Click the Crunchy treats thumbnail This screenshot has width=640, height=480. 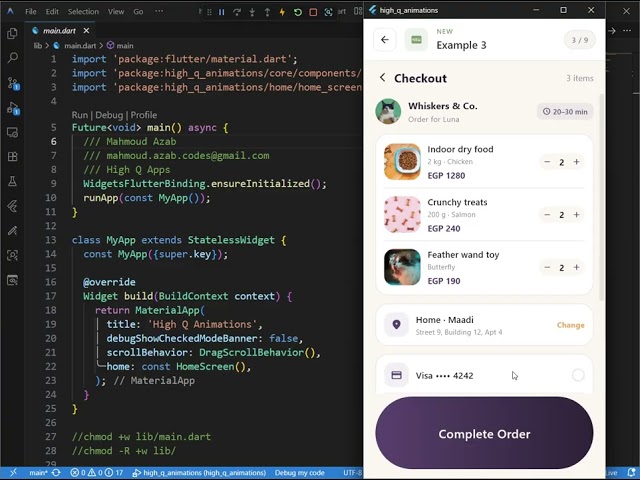pos(402,214)
